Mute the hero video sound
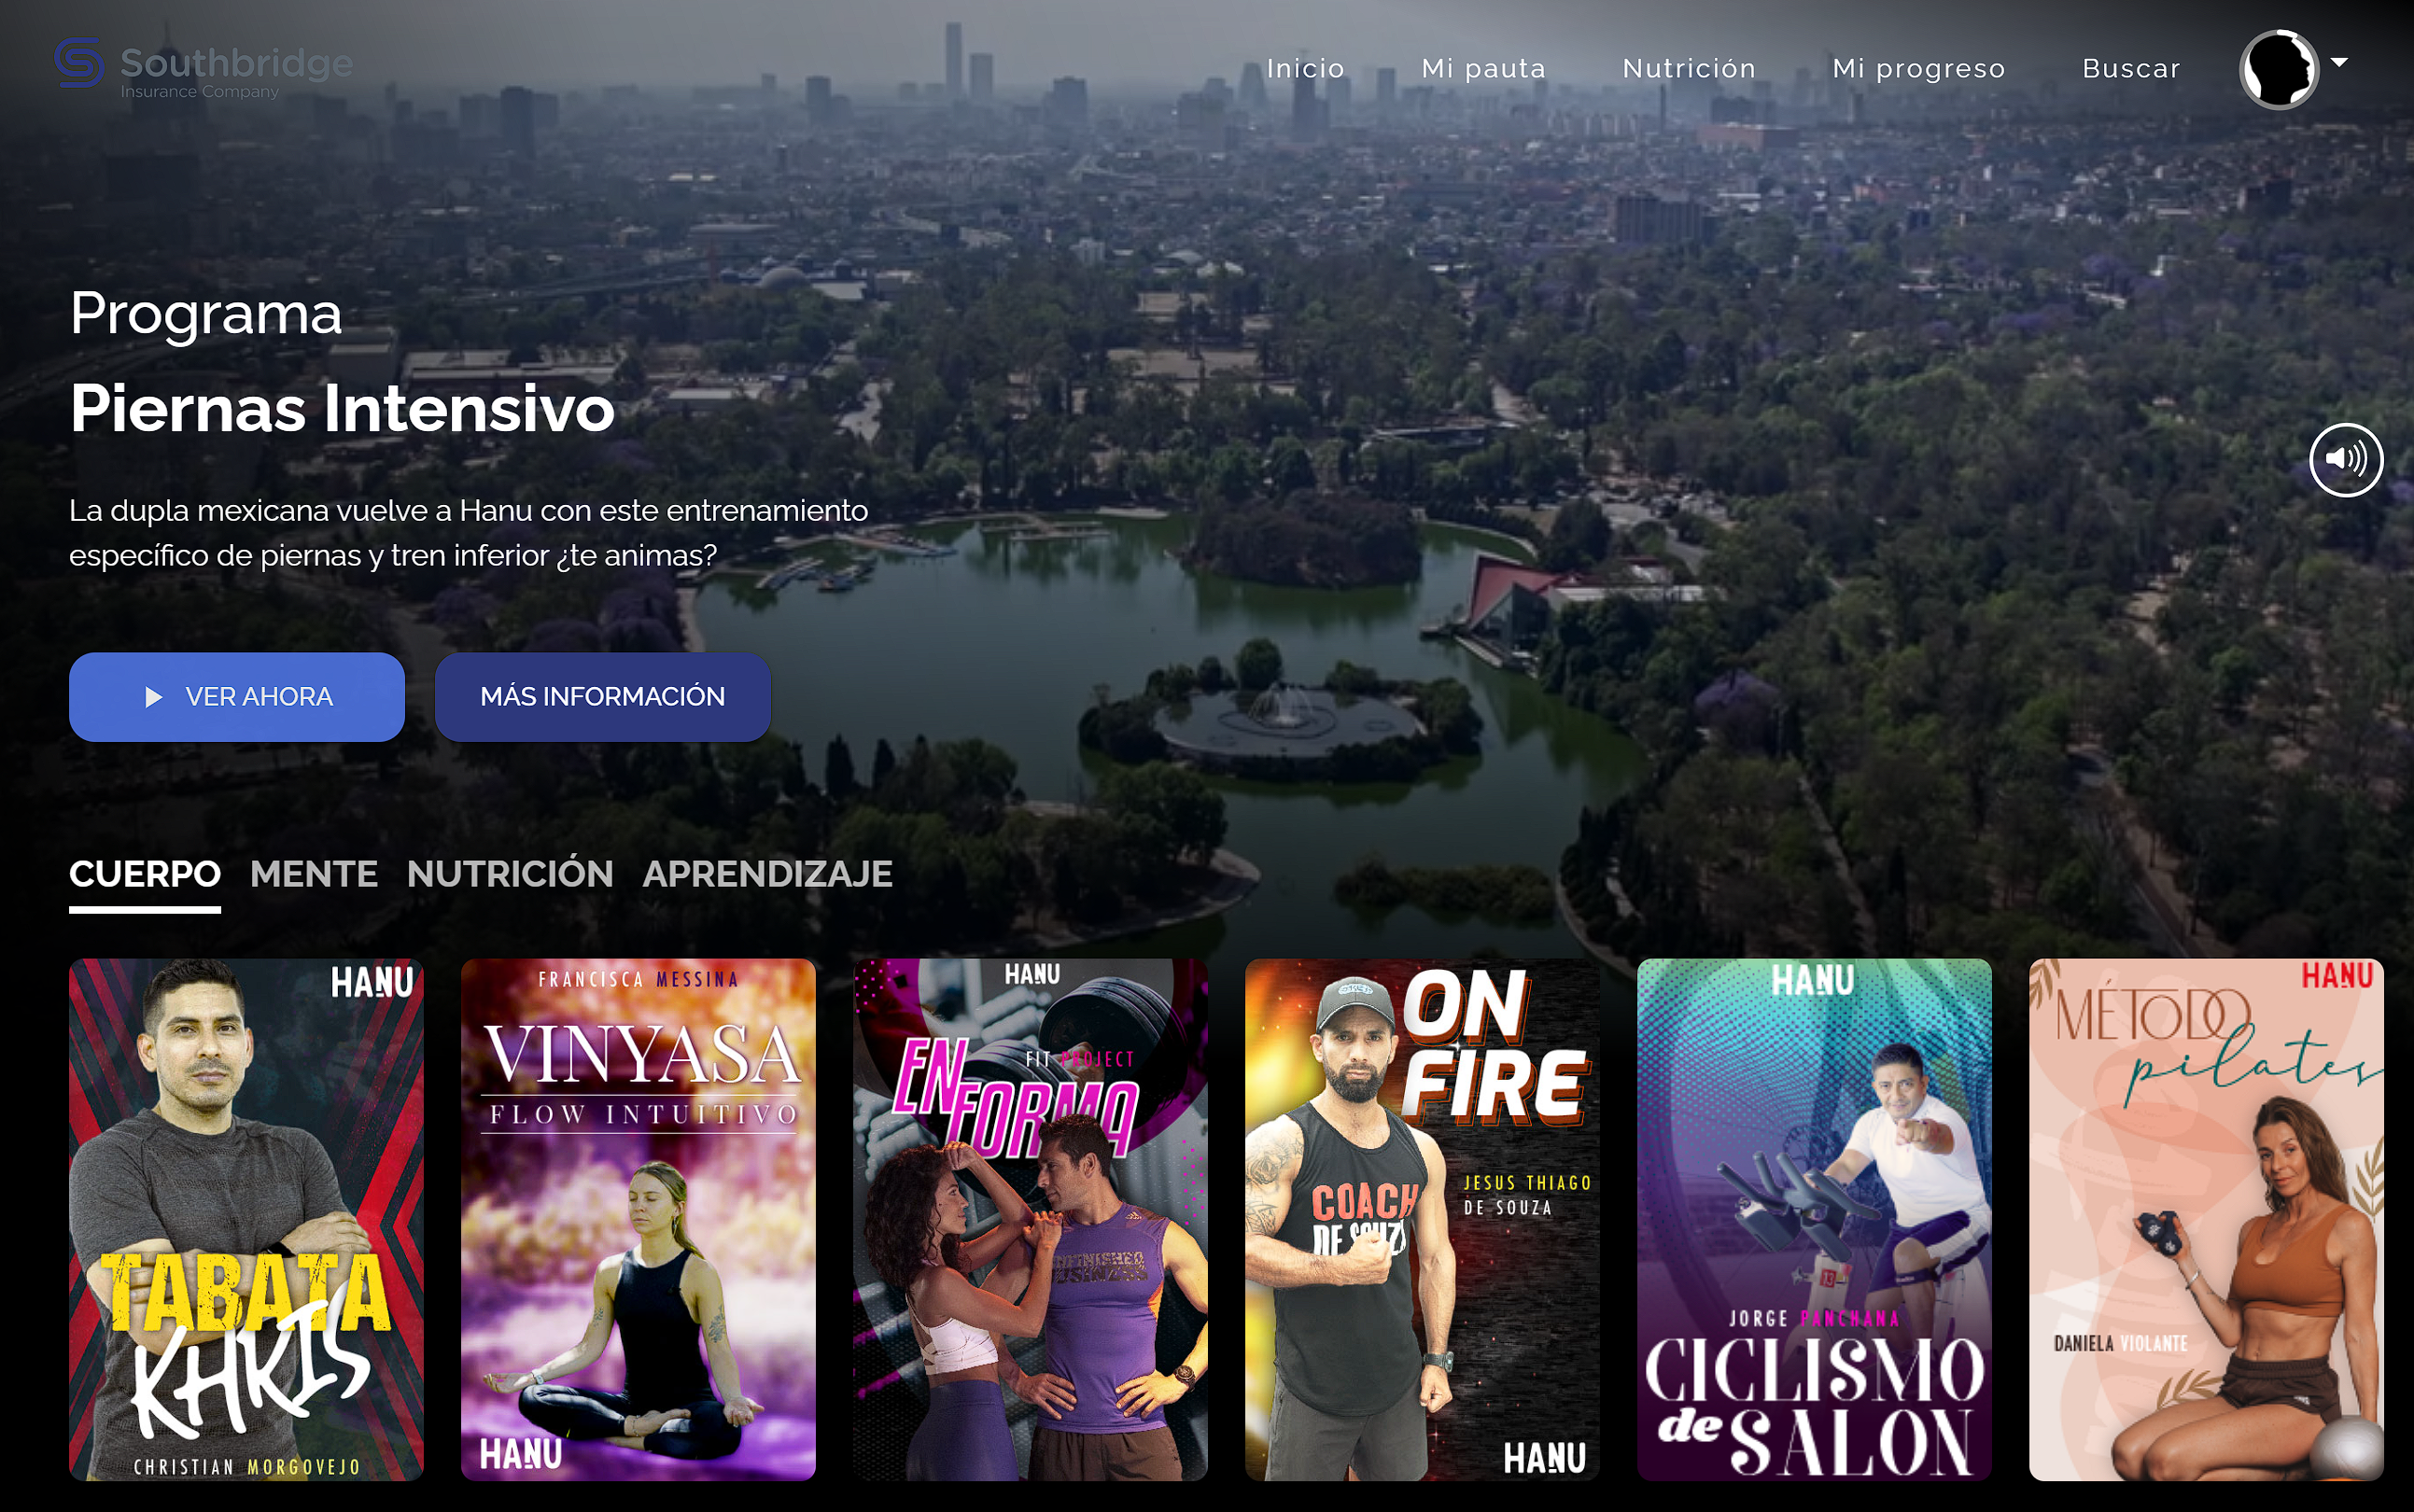 pyautogui.click(x=2345, y=459)
